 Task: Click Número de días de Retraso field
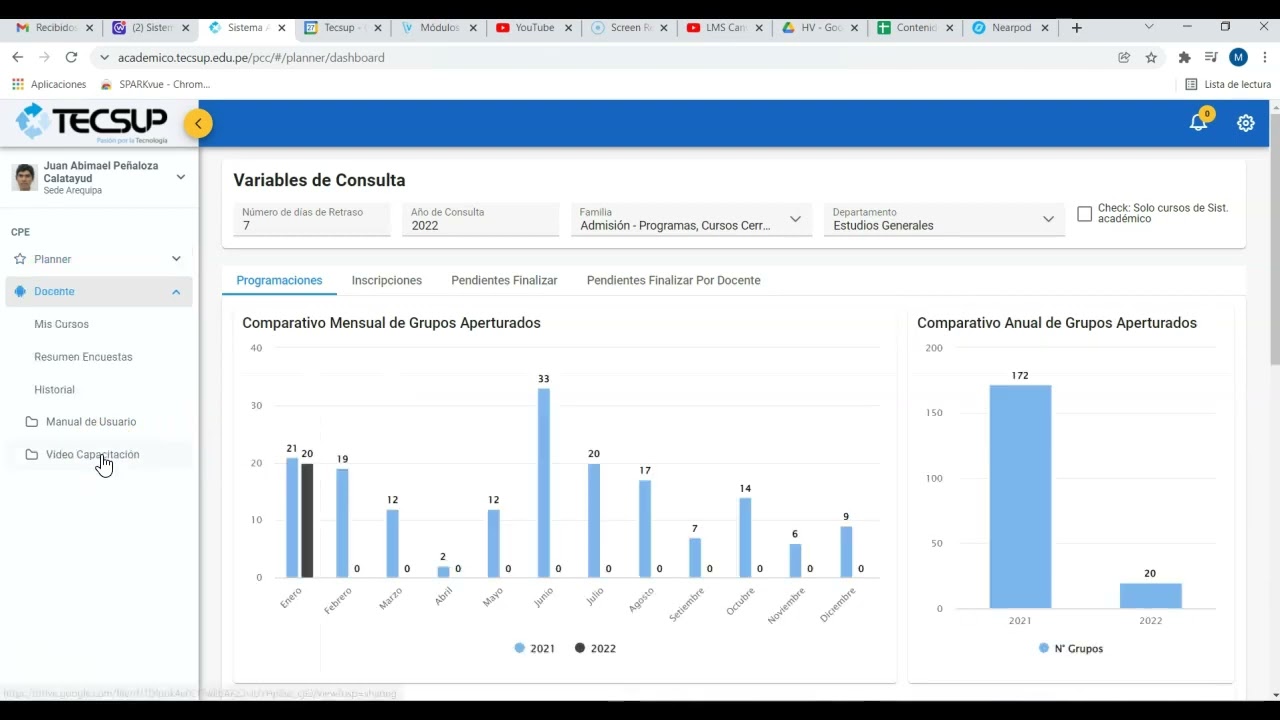[312, 219]
